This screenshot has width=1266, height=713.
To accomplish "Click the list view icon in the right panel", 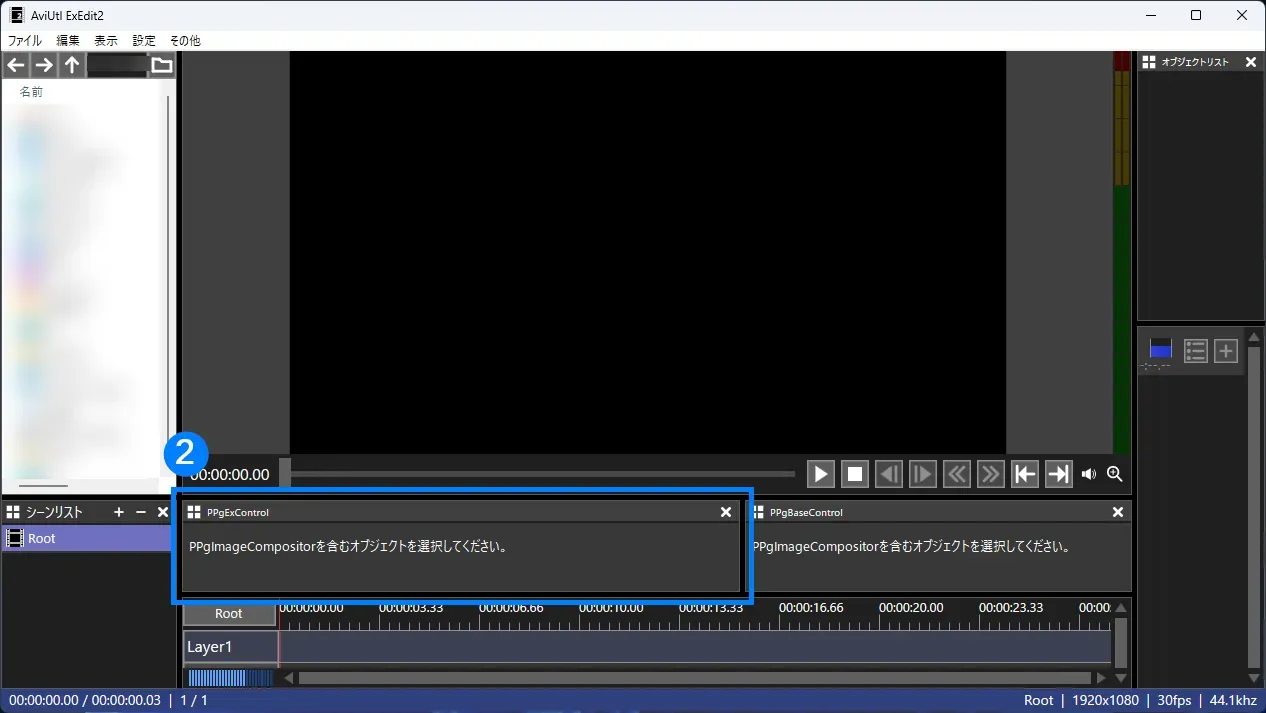I will click(x=1196, y=351).
